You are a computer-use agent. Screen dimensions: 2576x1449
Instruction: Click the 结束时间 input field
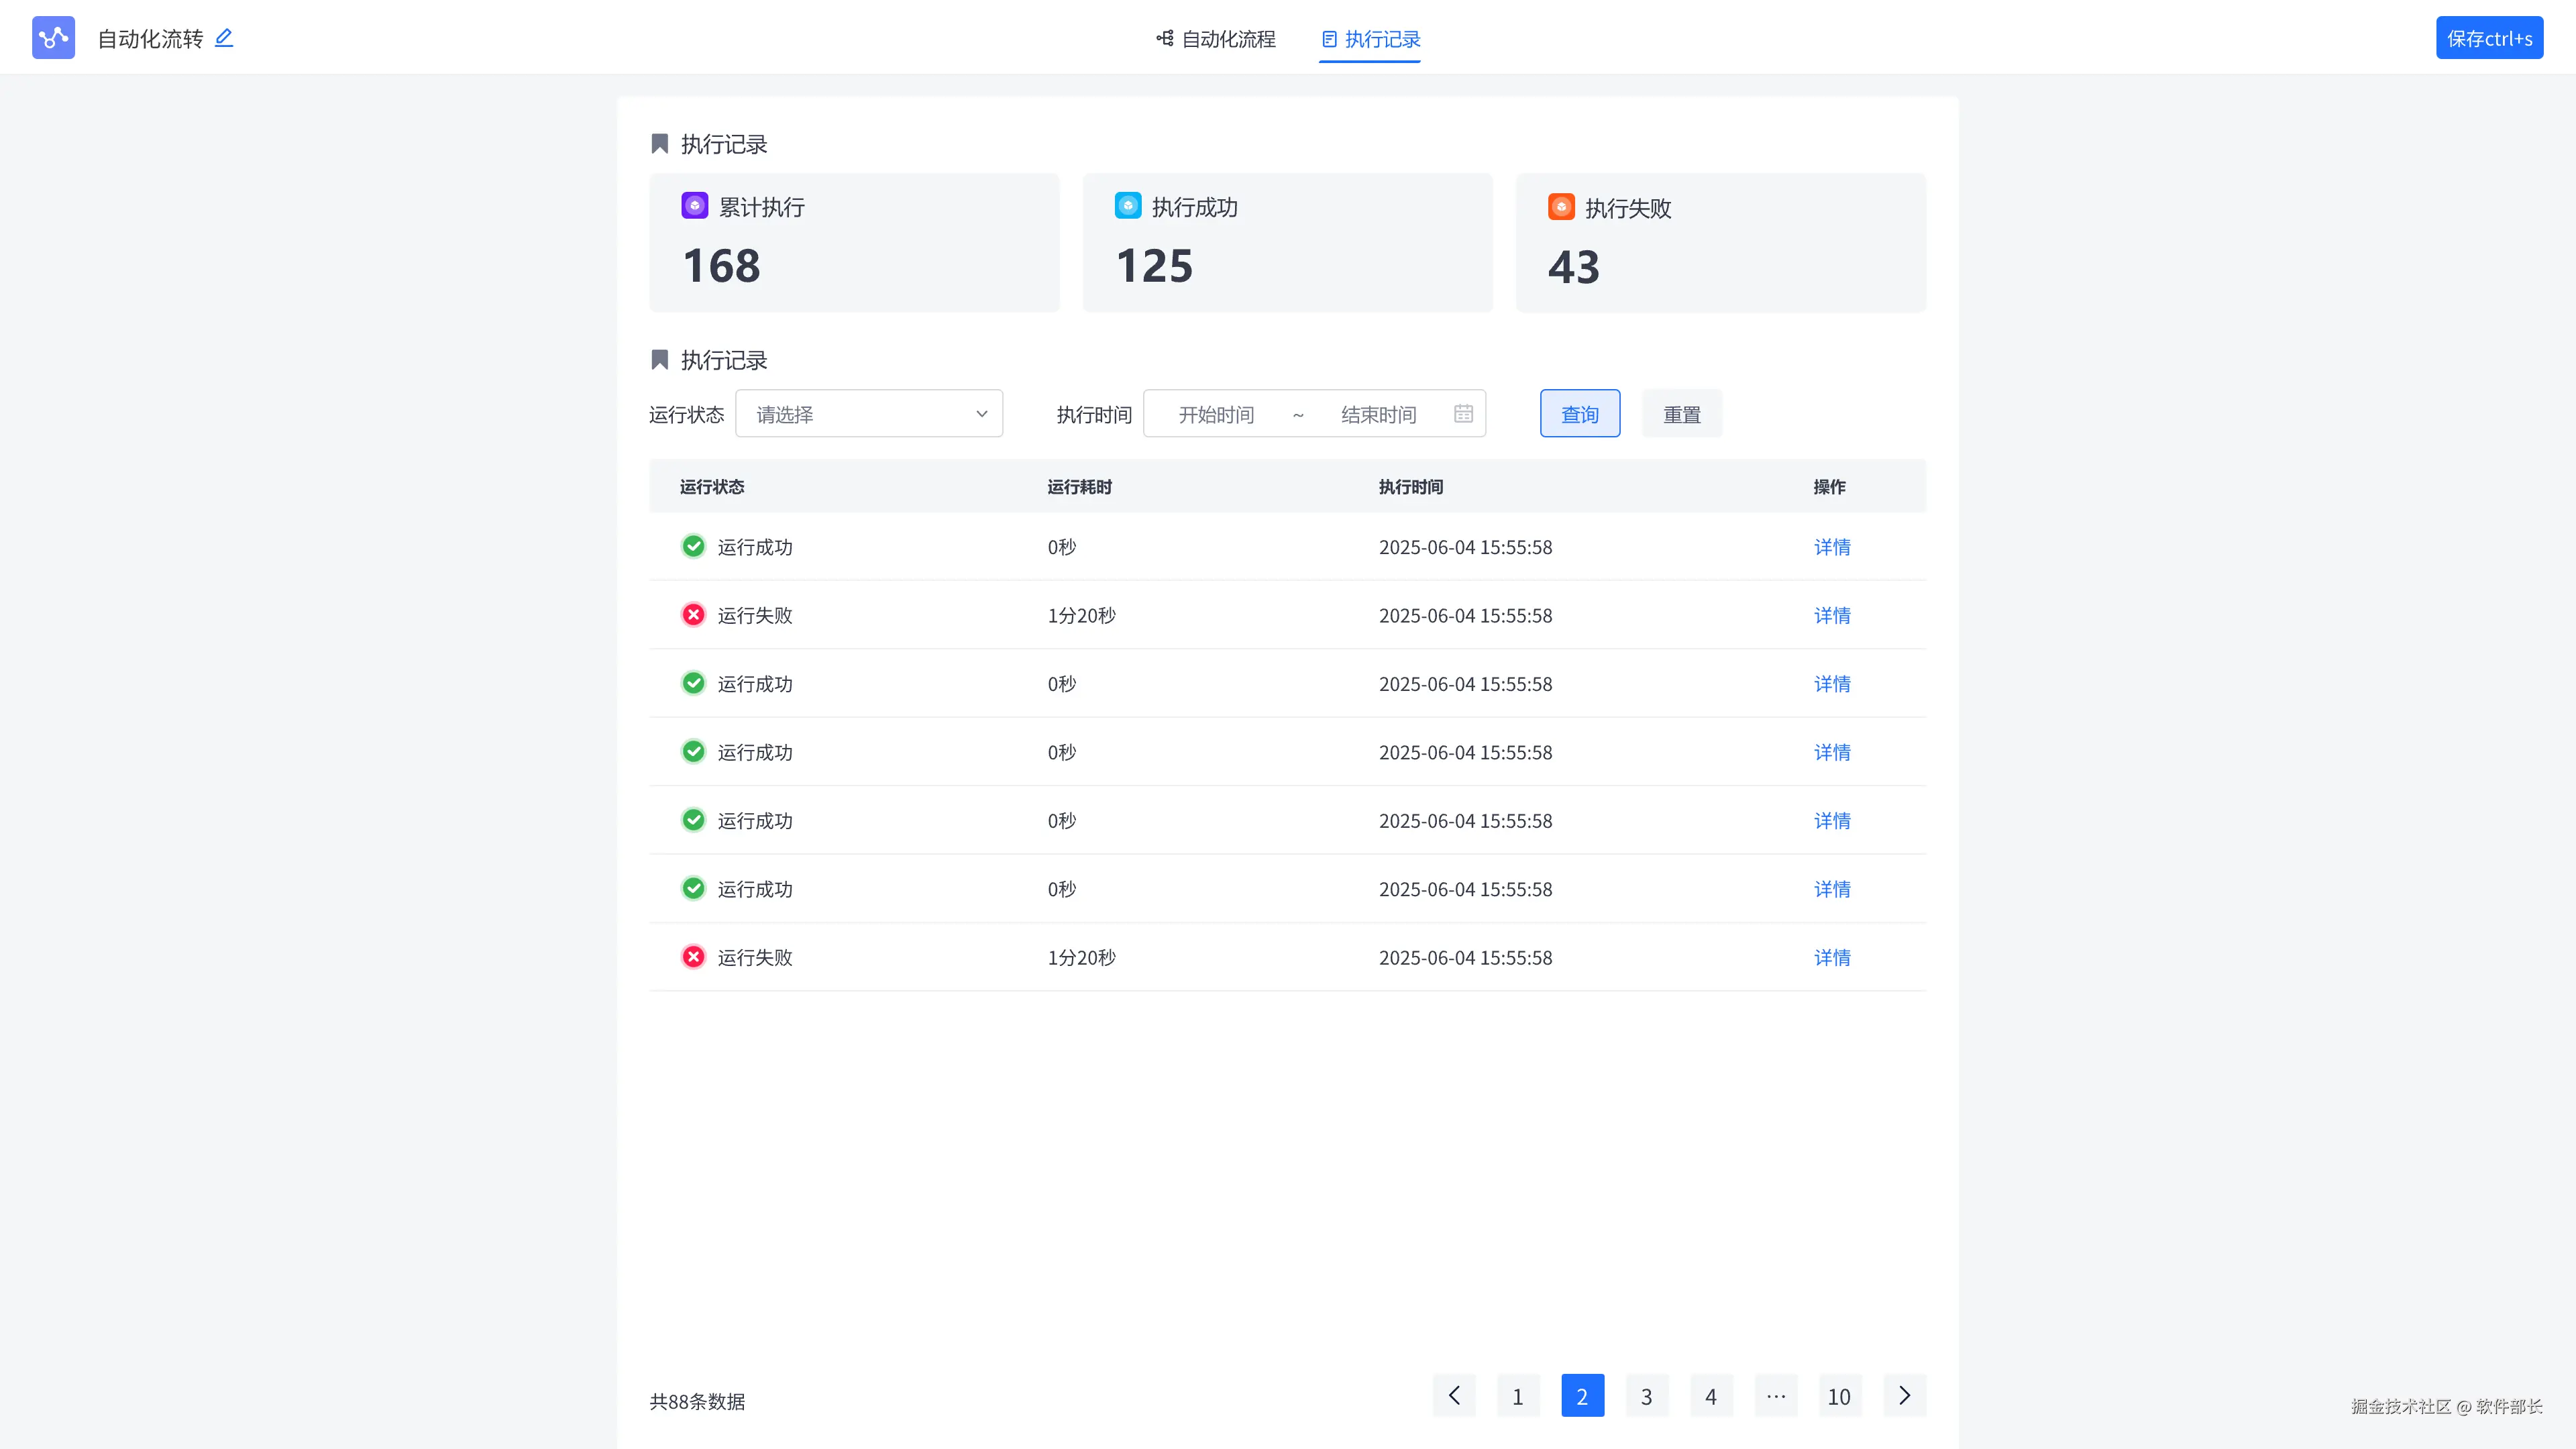(x=1378, y=414)
